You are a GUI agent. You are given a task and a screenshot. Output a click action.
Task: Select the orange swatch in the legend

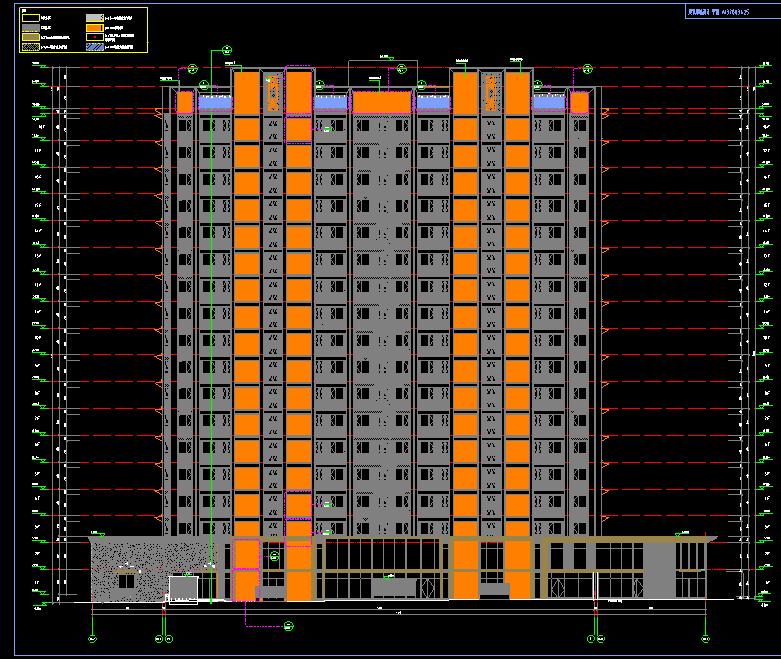tap(95, 28)
